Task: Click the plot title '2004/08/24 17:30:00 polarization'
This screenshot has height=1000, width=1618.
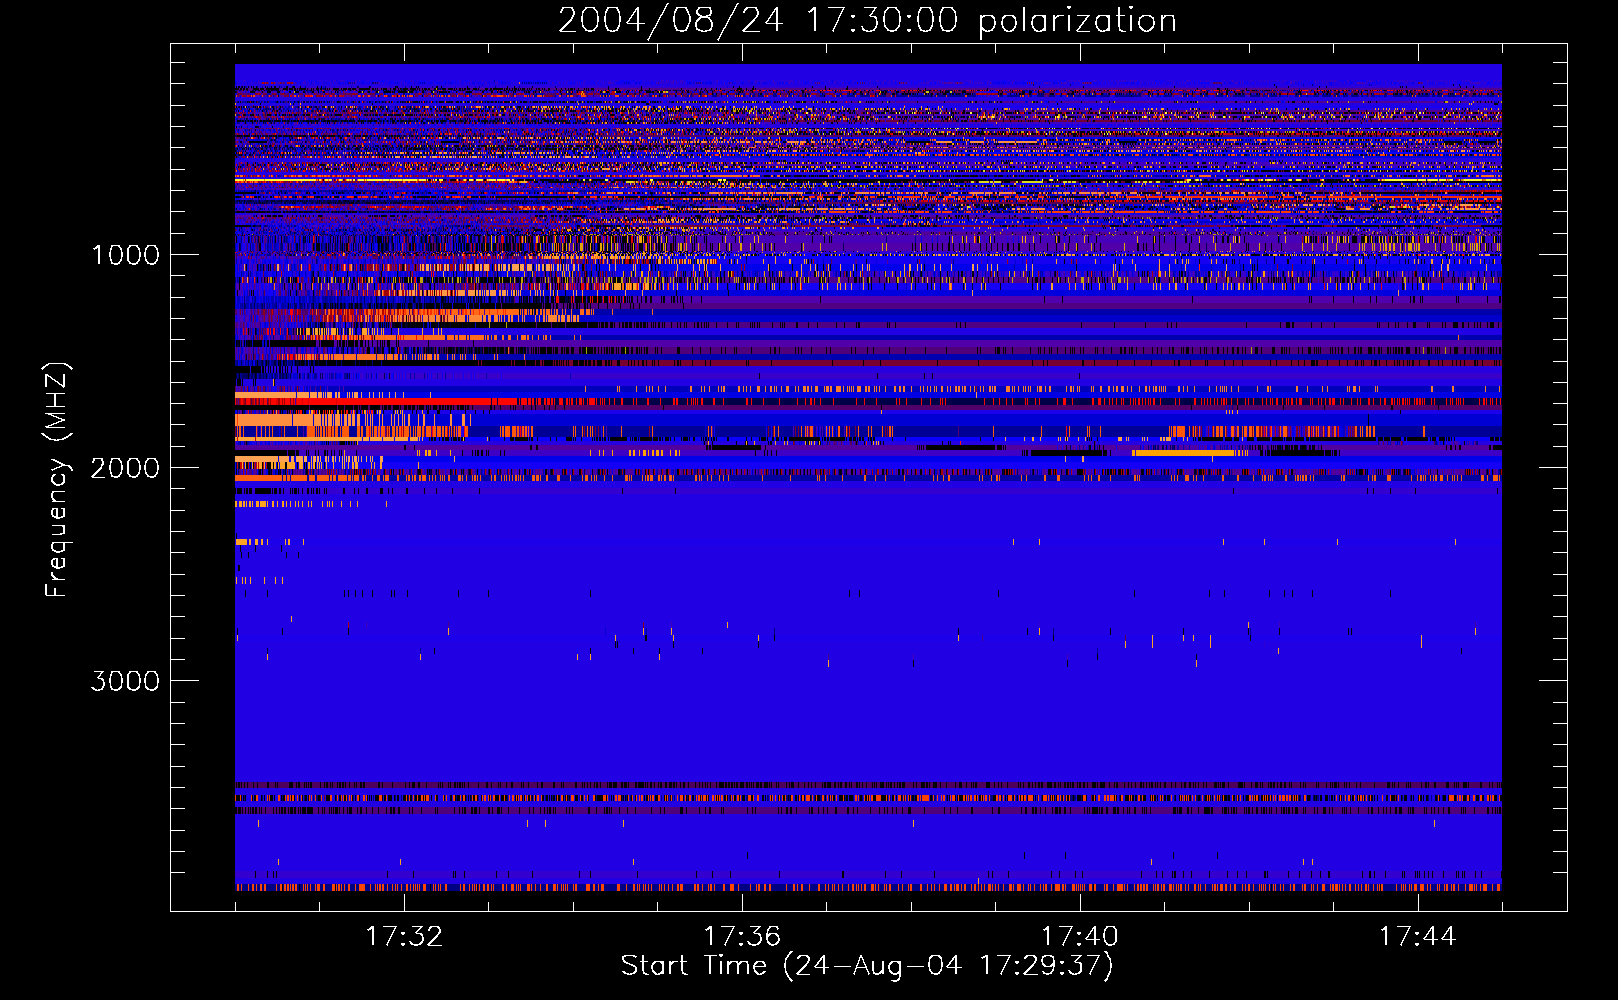Action: point(867,20)
